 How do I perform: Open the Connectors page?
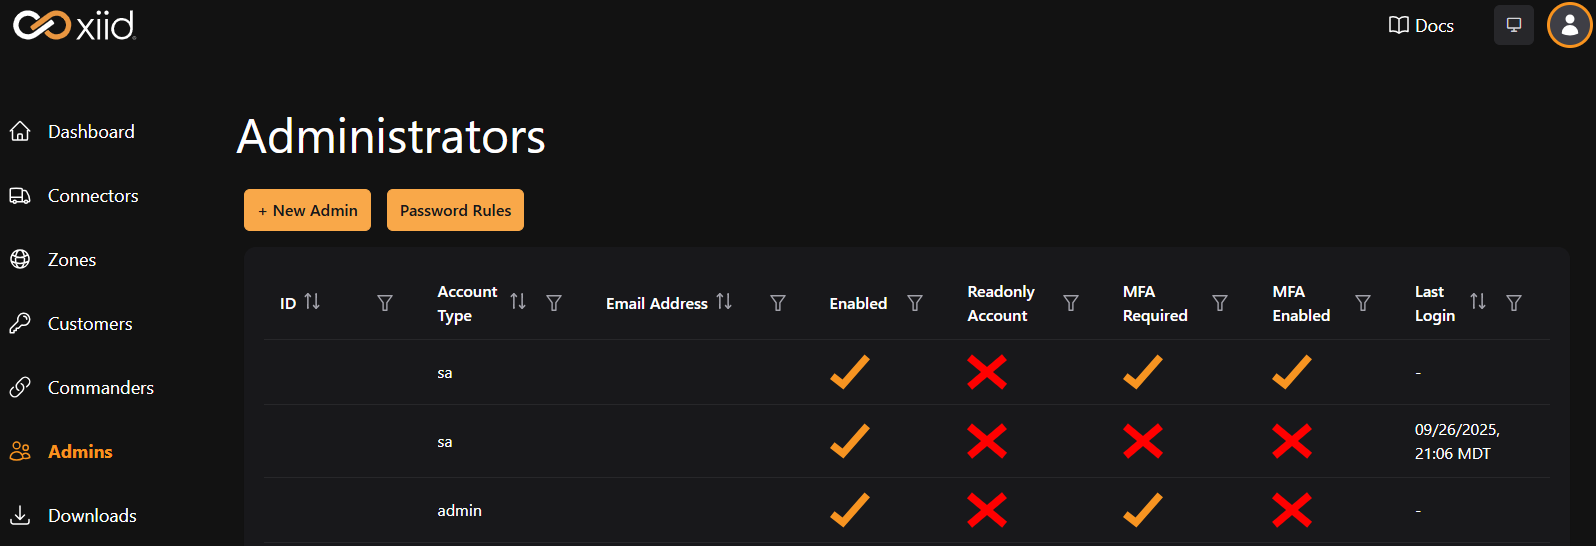click(92, 196)
